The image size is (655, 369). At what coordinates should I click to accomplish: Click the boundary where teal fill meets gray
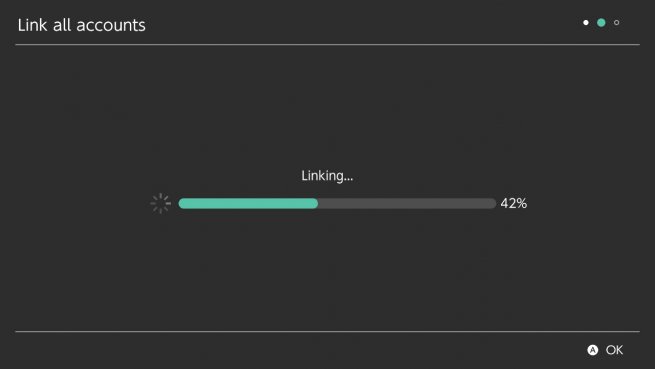[x=318, y=204]
